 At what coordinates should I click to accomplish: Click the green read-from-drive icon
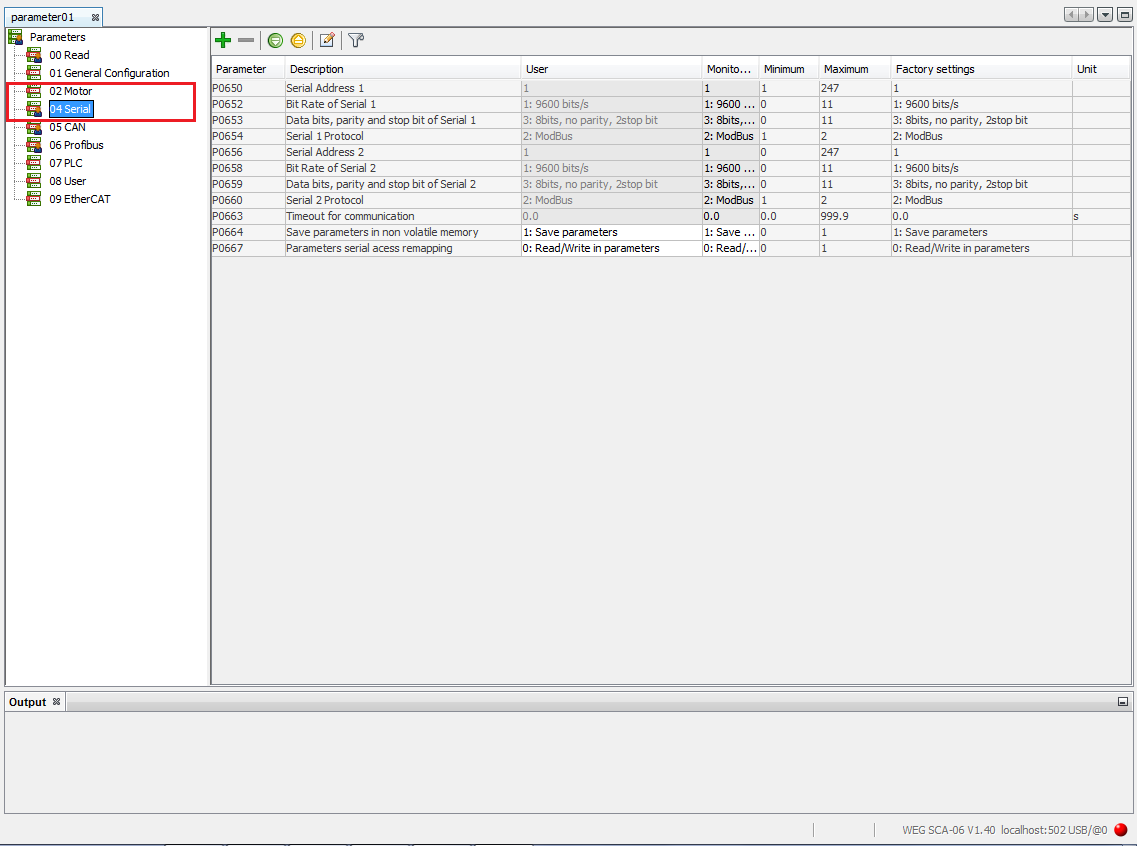coord(275,40)
